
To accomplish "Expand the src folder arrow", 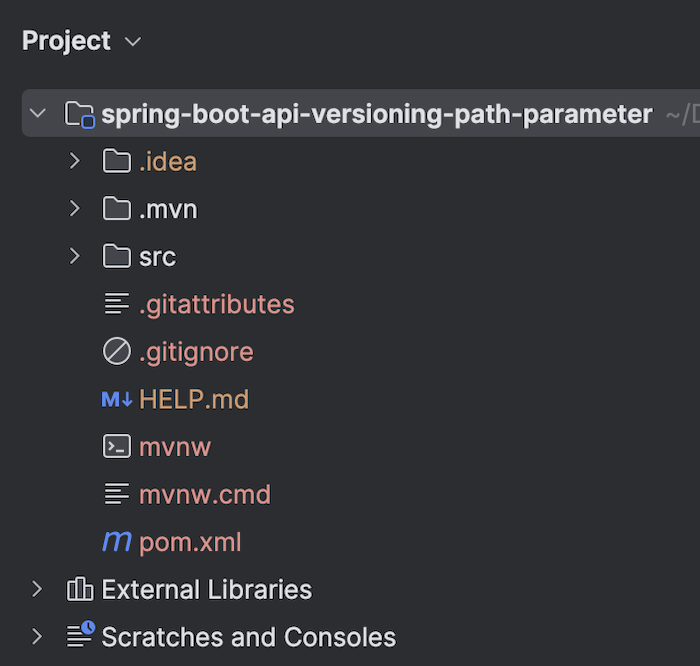I will [74, 257].
